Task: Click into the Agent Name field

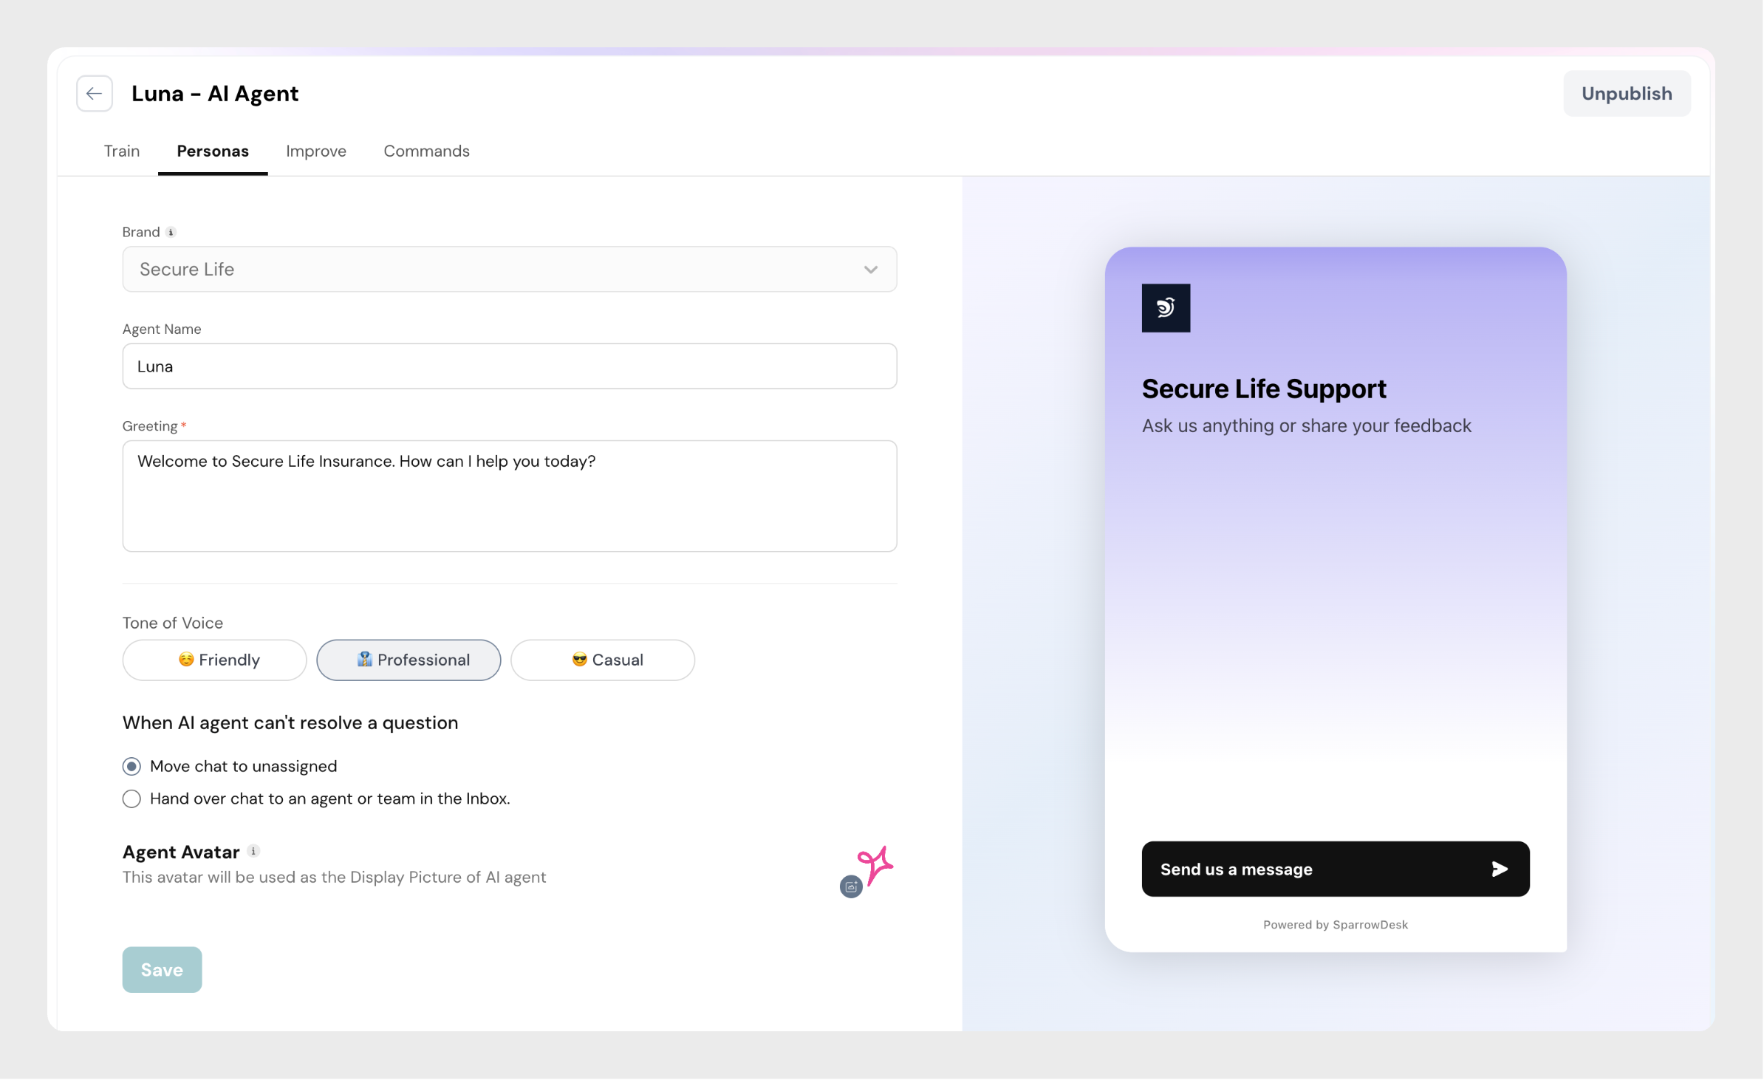Action: coord(509,367)
